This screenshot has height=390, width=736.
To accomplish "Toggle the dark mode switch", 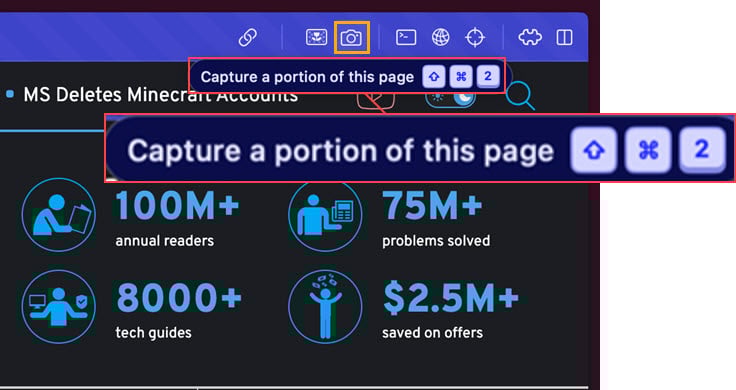I will 451,98.
